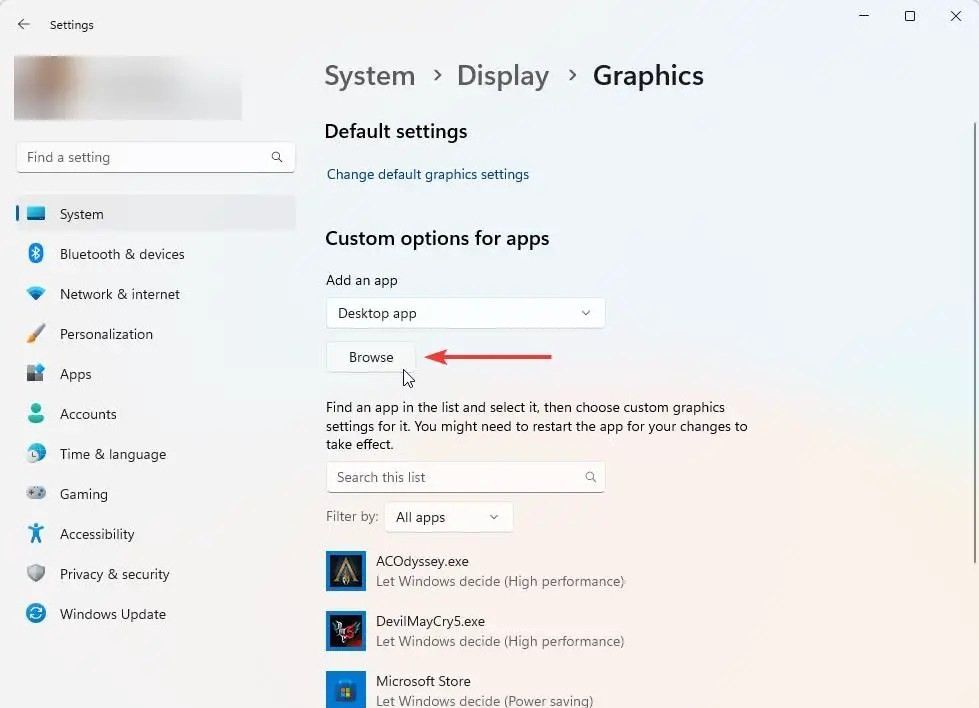Click the Network & internet globe icon
Screen dimensions: 979x708
click(x=36, y=294)
